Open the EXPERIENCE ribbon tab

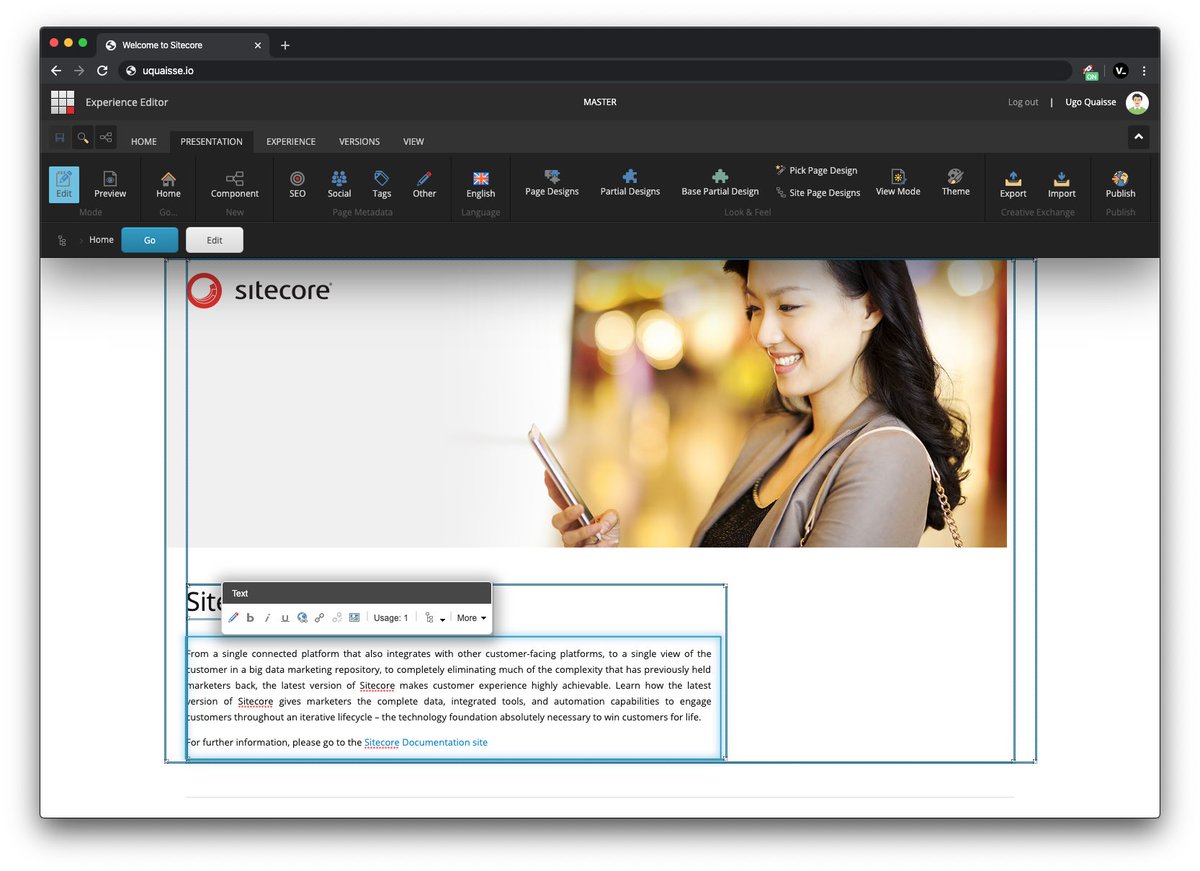coord(291,142)
